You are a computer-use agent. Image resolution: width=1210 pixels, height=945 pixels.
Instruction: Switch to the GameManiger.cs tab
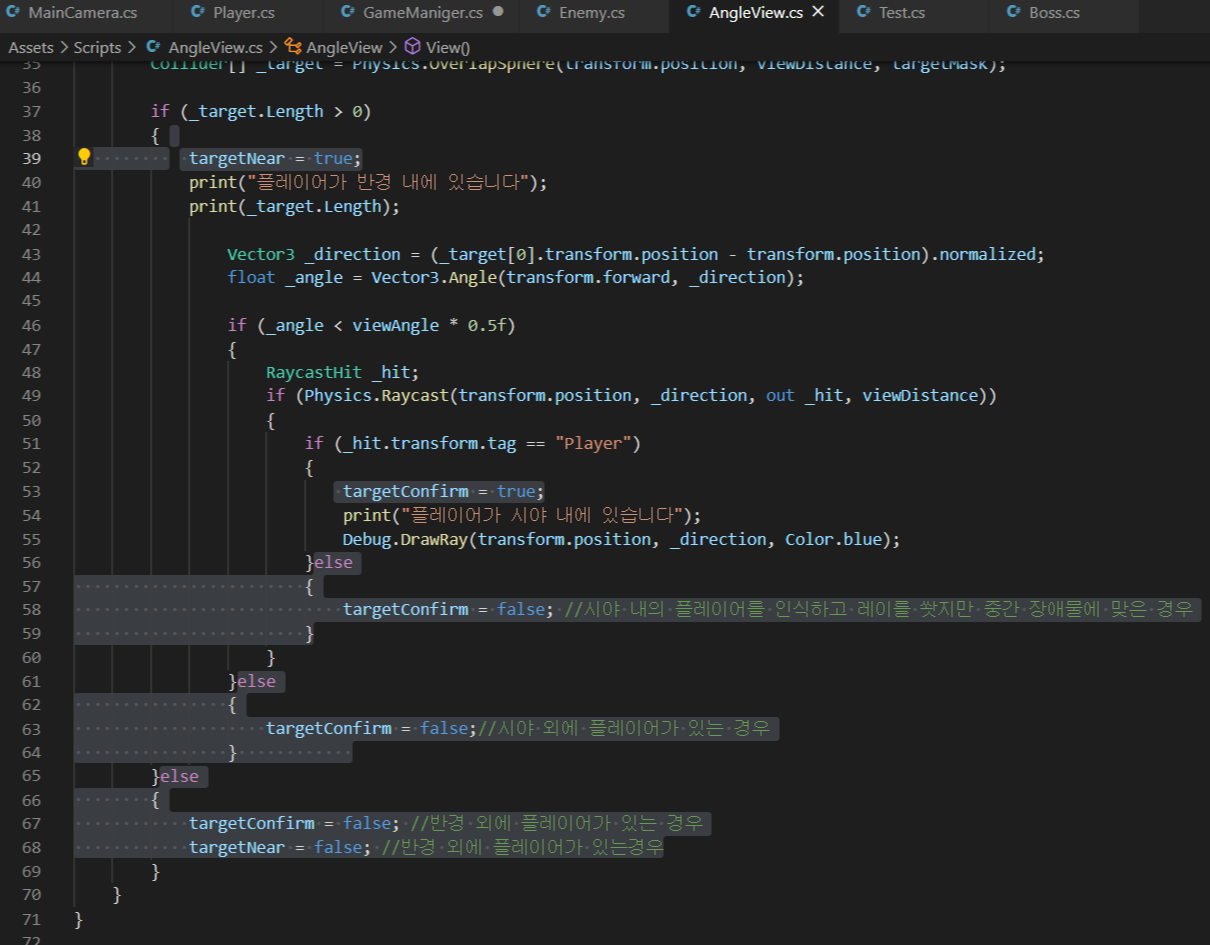tap(422, 13)
